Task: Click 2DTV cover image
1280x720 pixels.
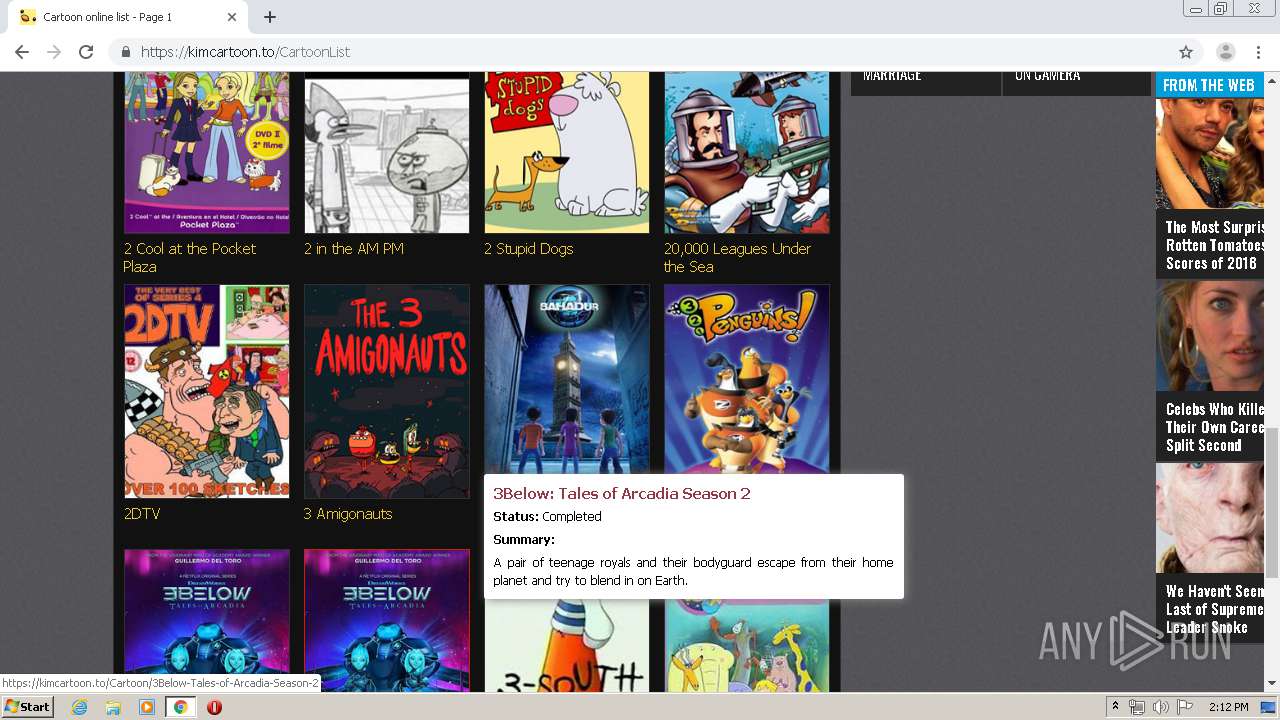Action: (x=207, y=391)
